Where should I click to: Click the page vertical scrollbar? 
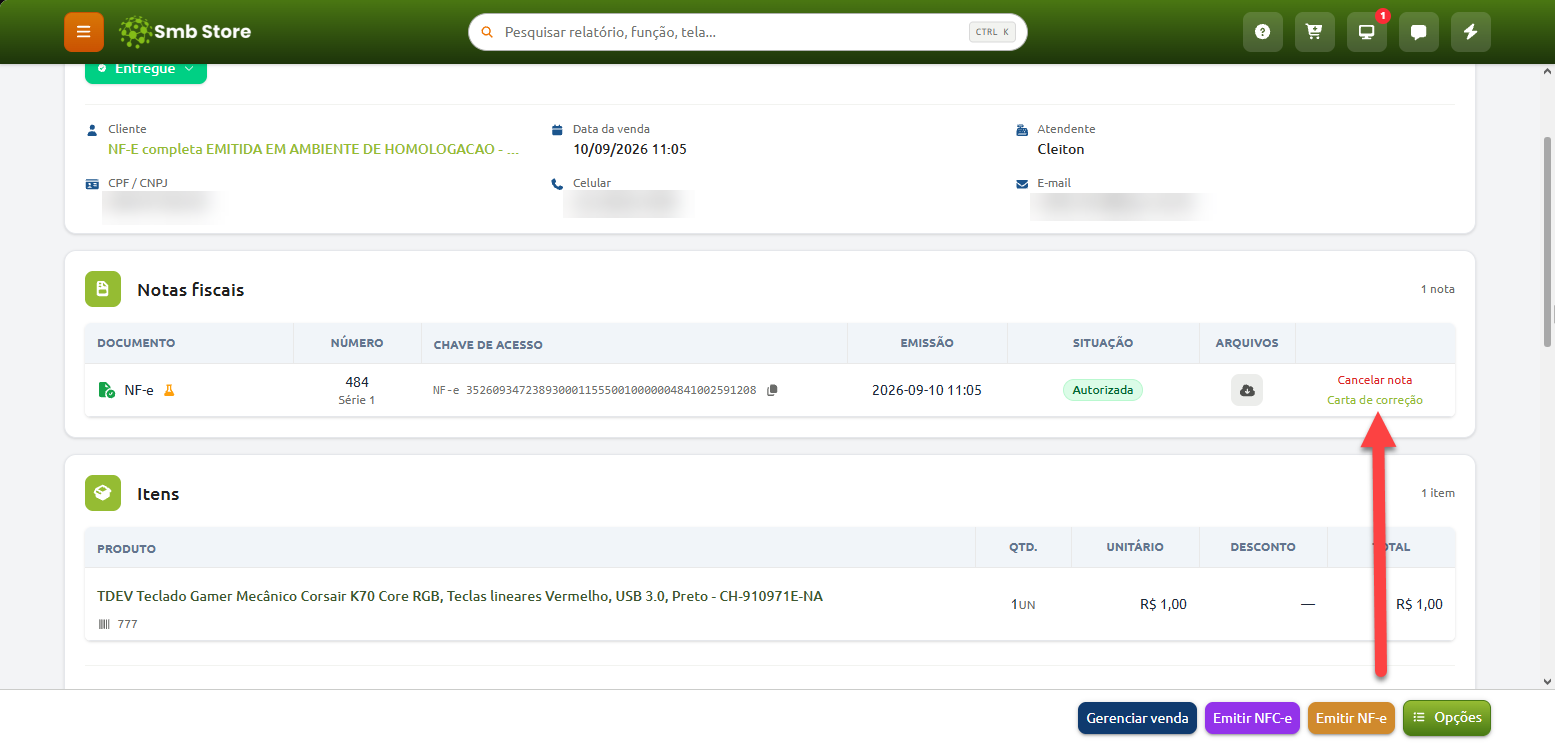pyautogui.click(x=1548, y=241)
